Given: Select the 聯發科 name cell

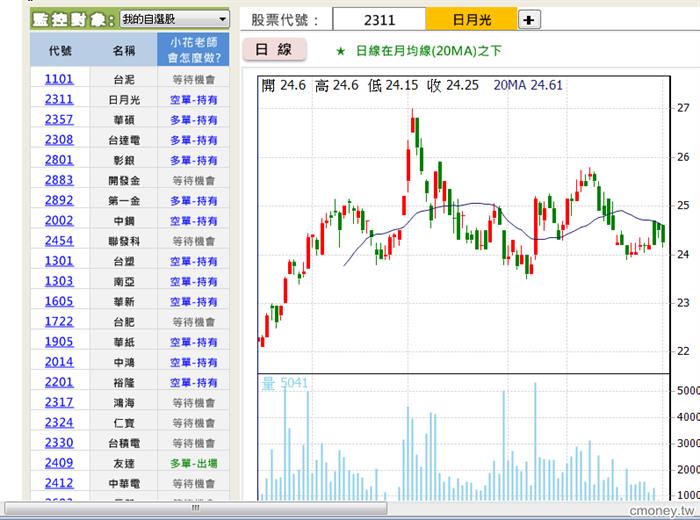Looking at the screenshot, I should pos(124,241).
